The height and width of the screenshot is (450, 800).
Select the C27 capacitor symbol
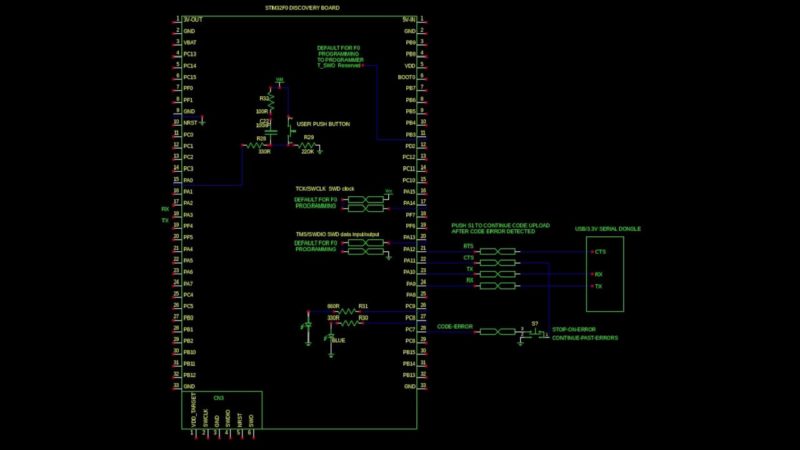[272, 132]
